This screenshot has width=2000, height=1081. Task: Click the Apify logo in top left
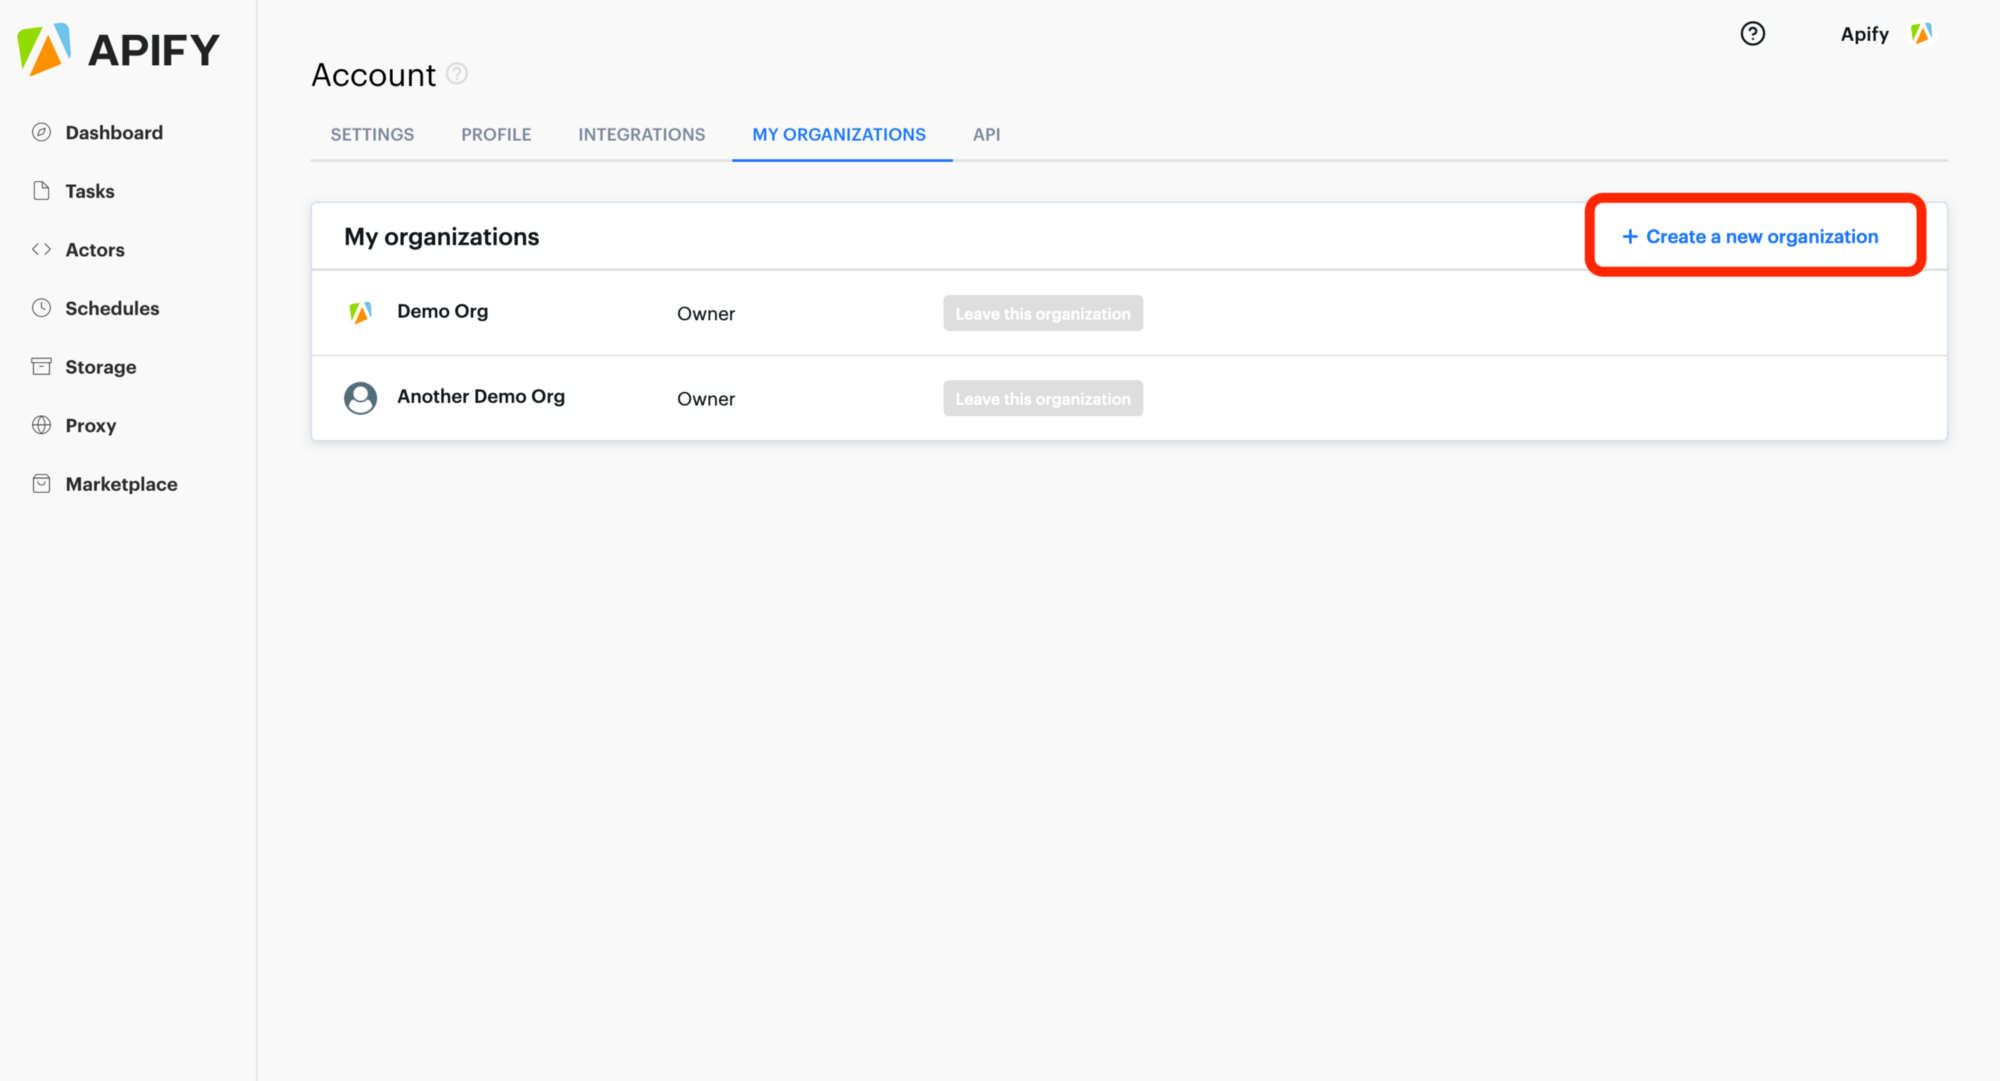[x=118, y=48]
